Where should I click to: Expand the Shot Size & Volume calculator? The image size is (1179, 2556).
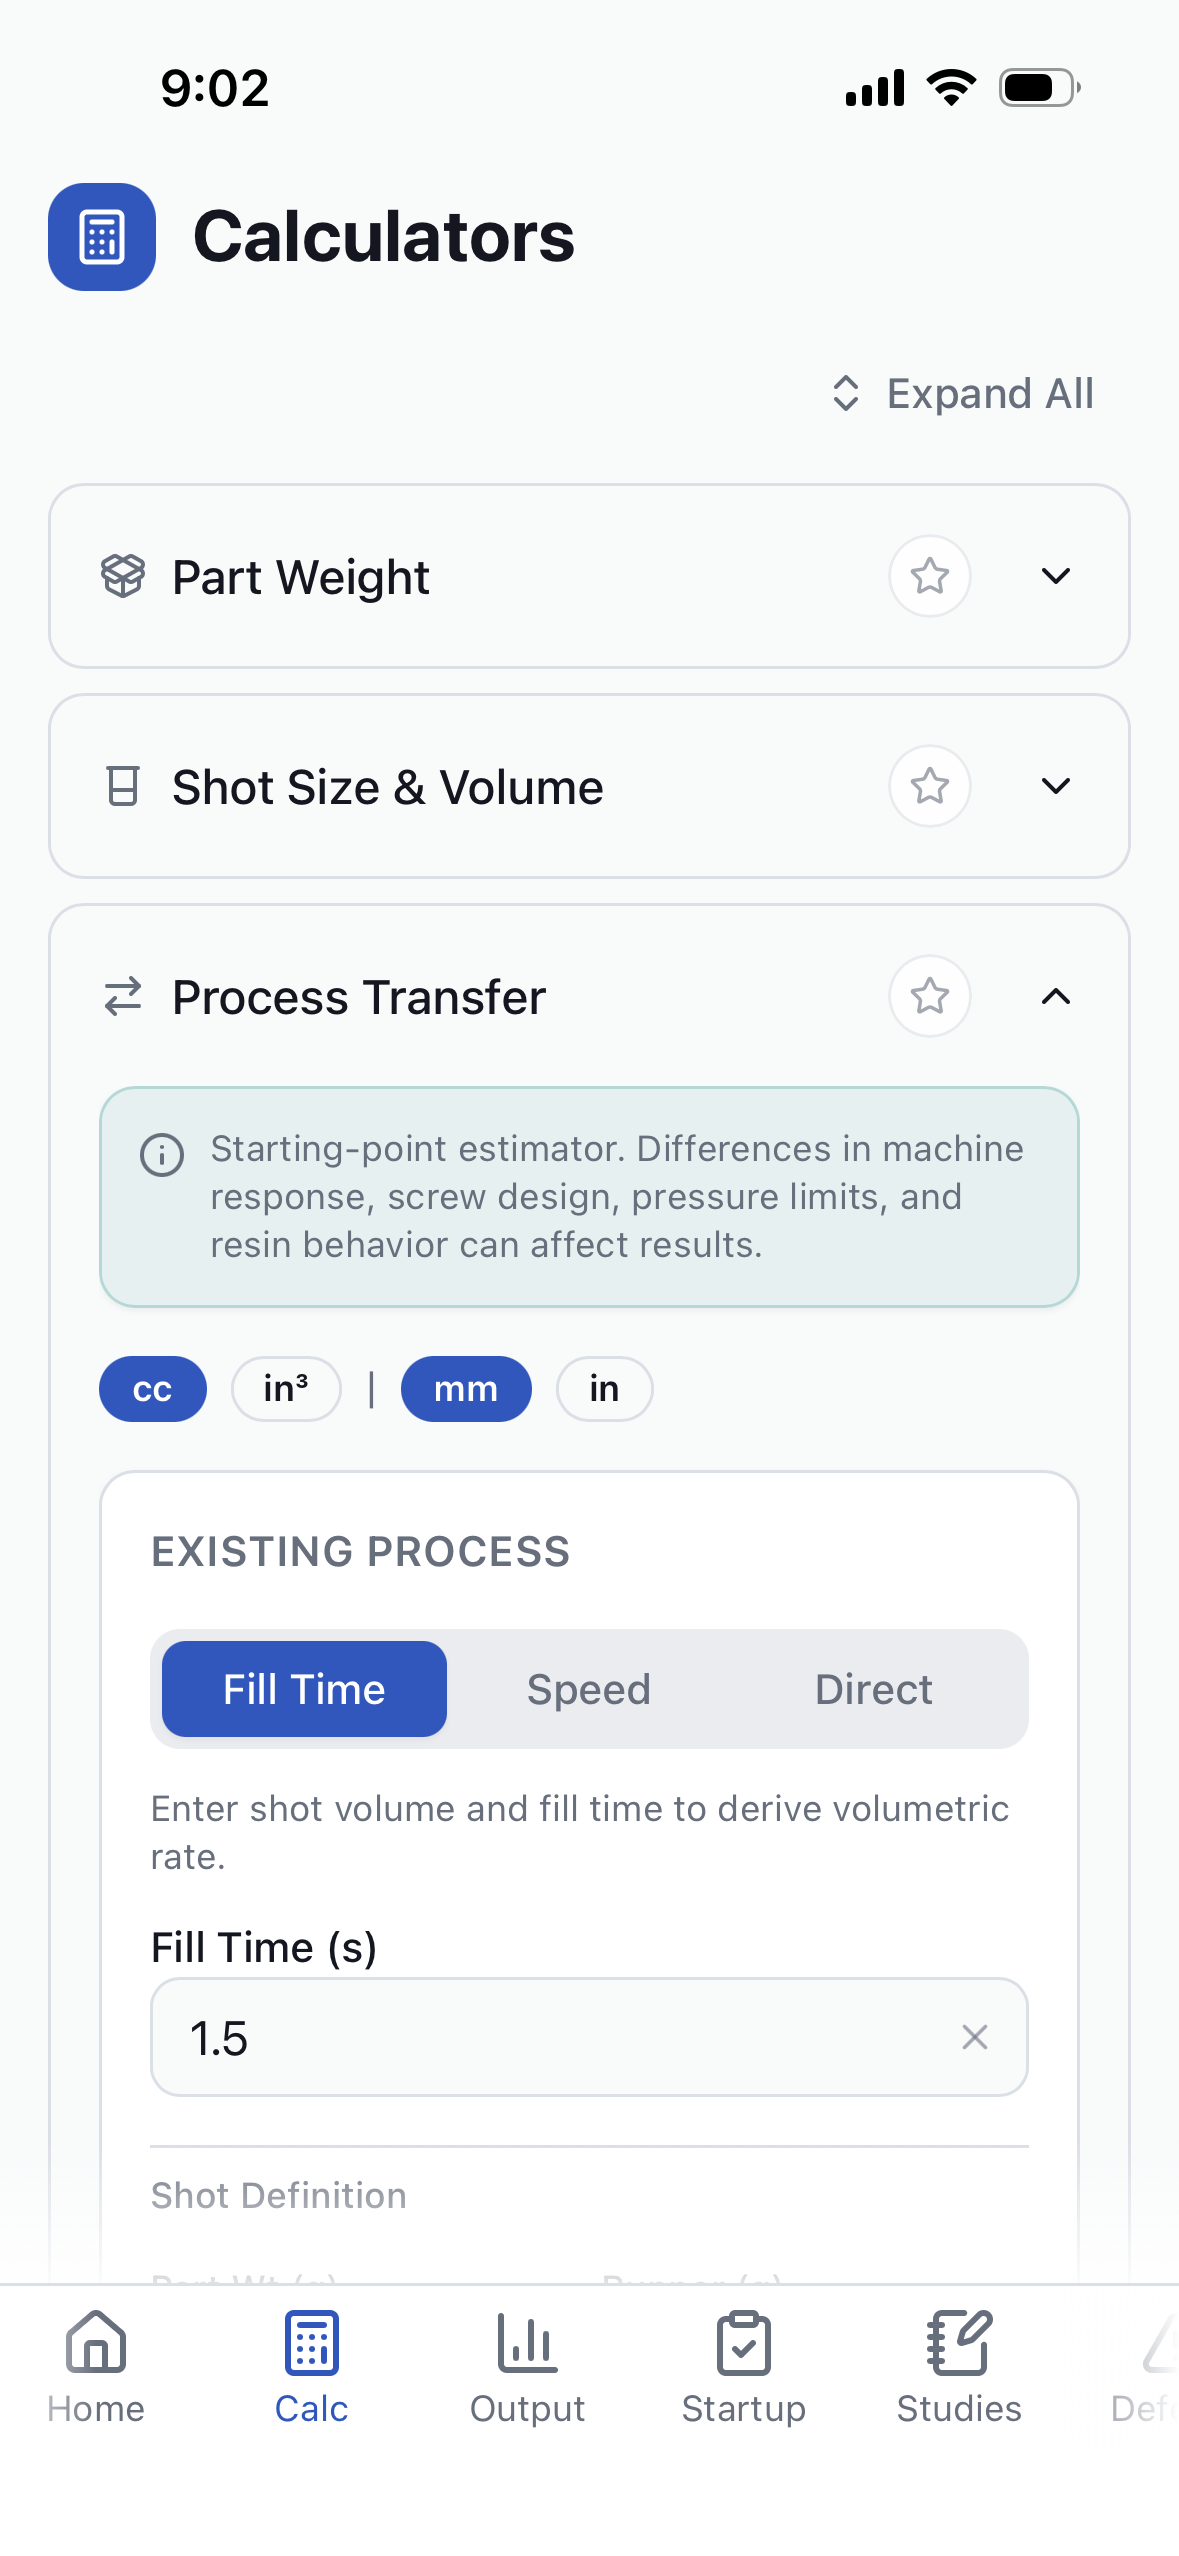coord(1056,786)
